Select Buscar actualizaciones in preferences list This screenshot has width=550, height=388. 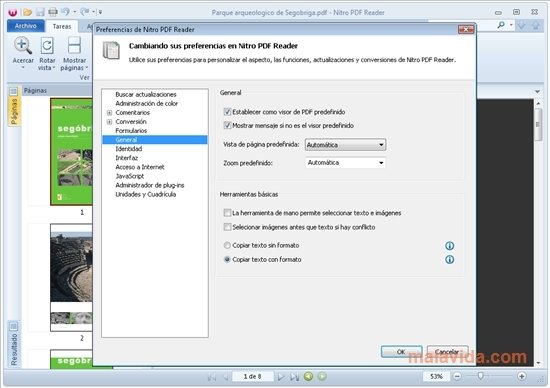[146, 94]
